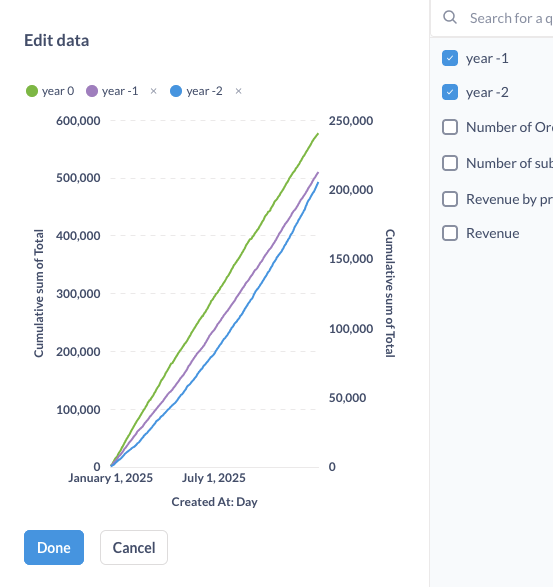553x587 pixels.
Task: Focus the Search for a question field
Action: (x=511, y=18)
